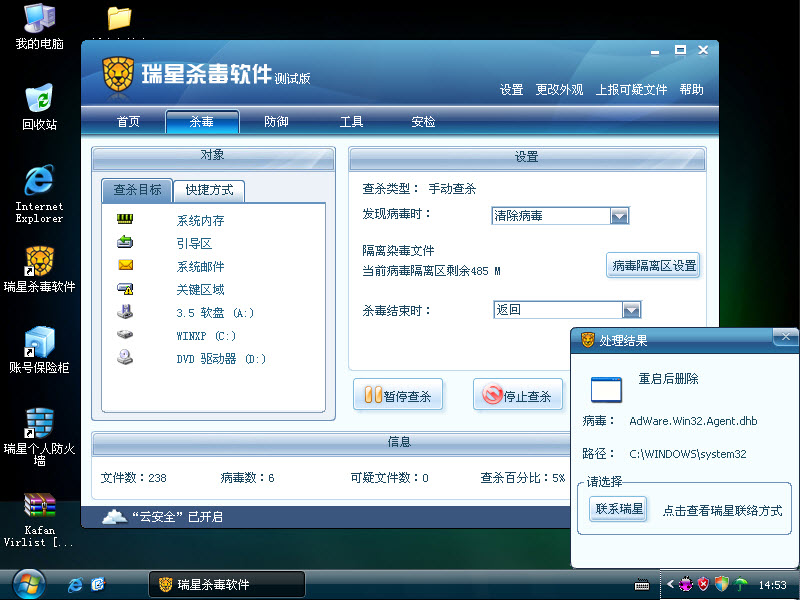Image resolution: width=800 pixels, height=600 pixels.
Task: Launch Internet Explorer from quick launch
Action: 75,585
